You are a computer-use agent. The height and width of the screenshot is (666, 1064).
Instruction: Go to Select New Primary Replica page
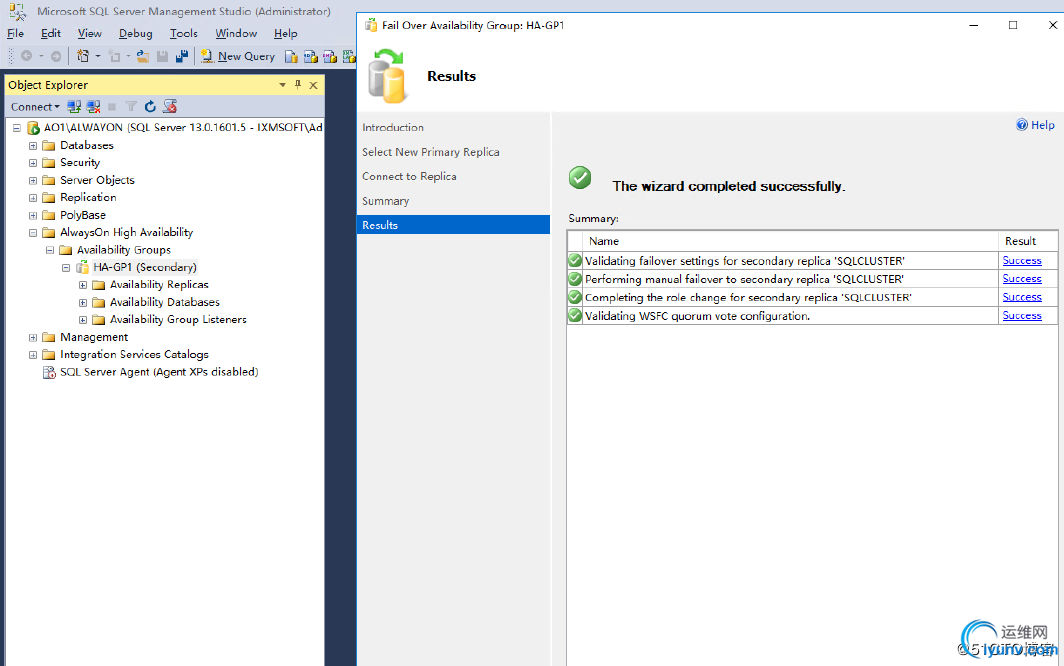(x=431, y=152)
